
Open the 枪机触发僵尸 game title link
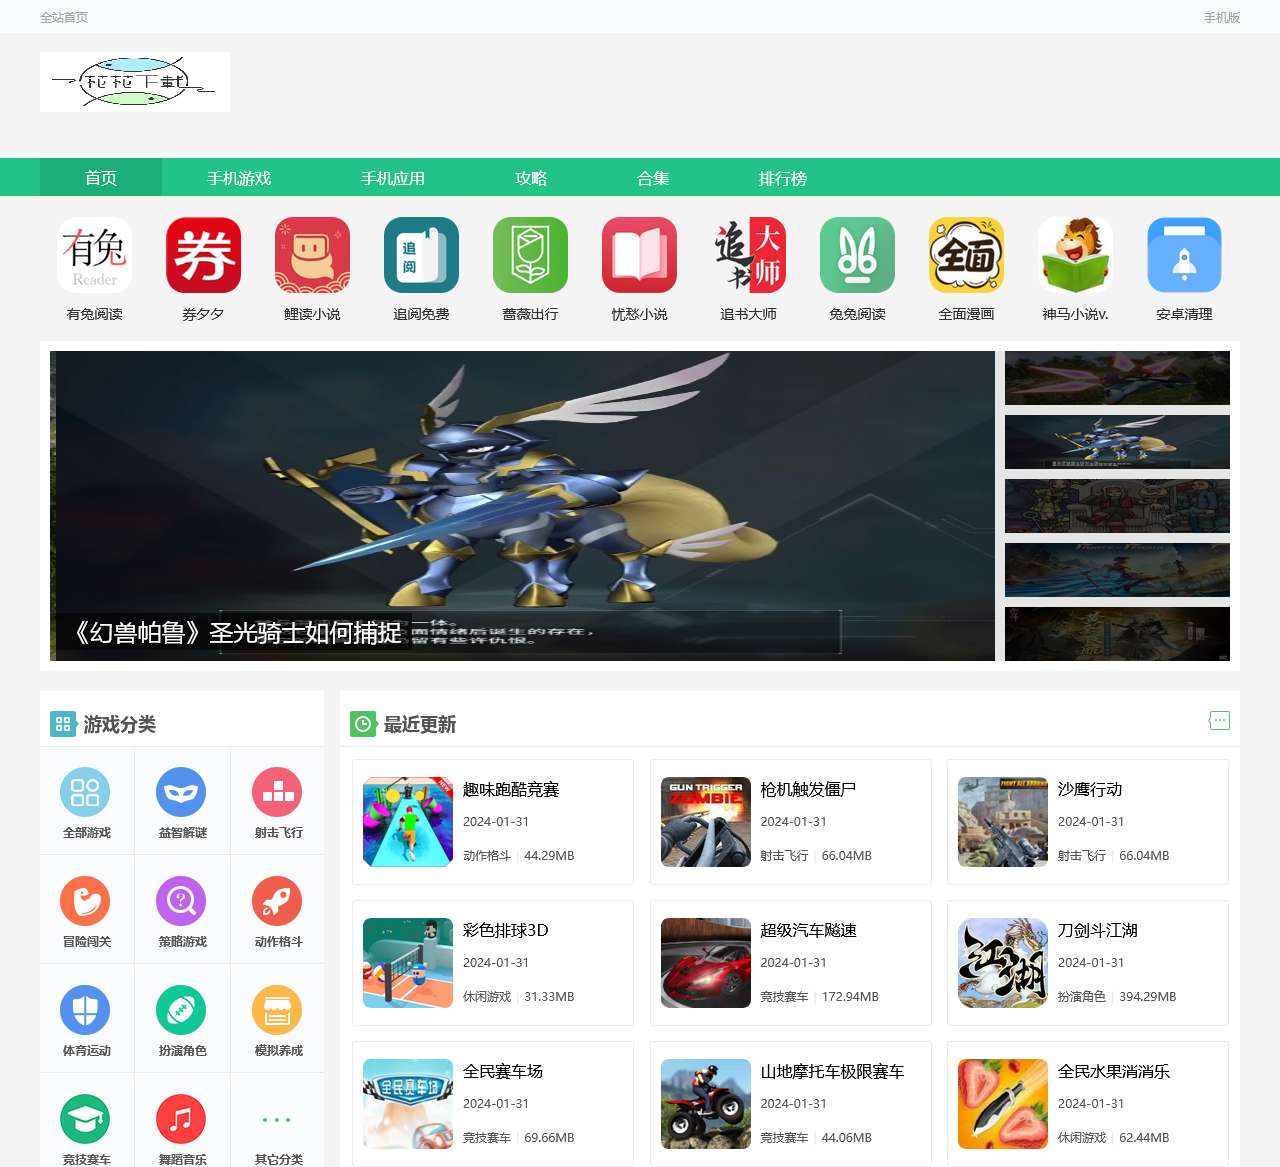tap(808, 789)
